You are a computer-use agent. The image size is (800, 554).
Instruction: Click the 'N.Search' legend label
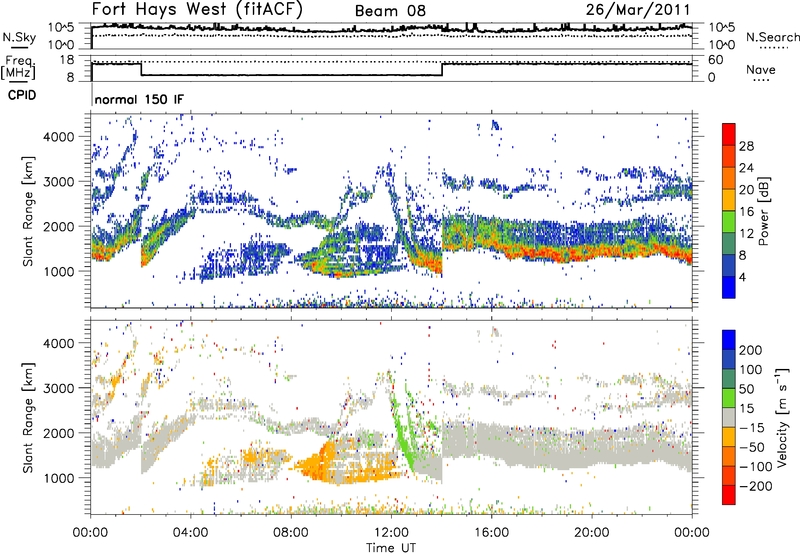coord(772,37)
